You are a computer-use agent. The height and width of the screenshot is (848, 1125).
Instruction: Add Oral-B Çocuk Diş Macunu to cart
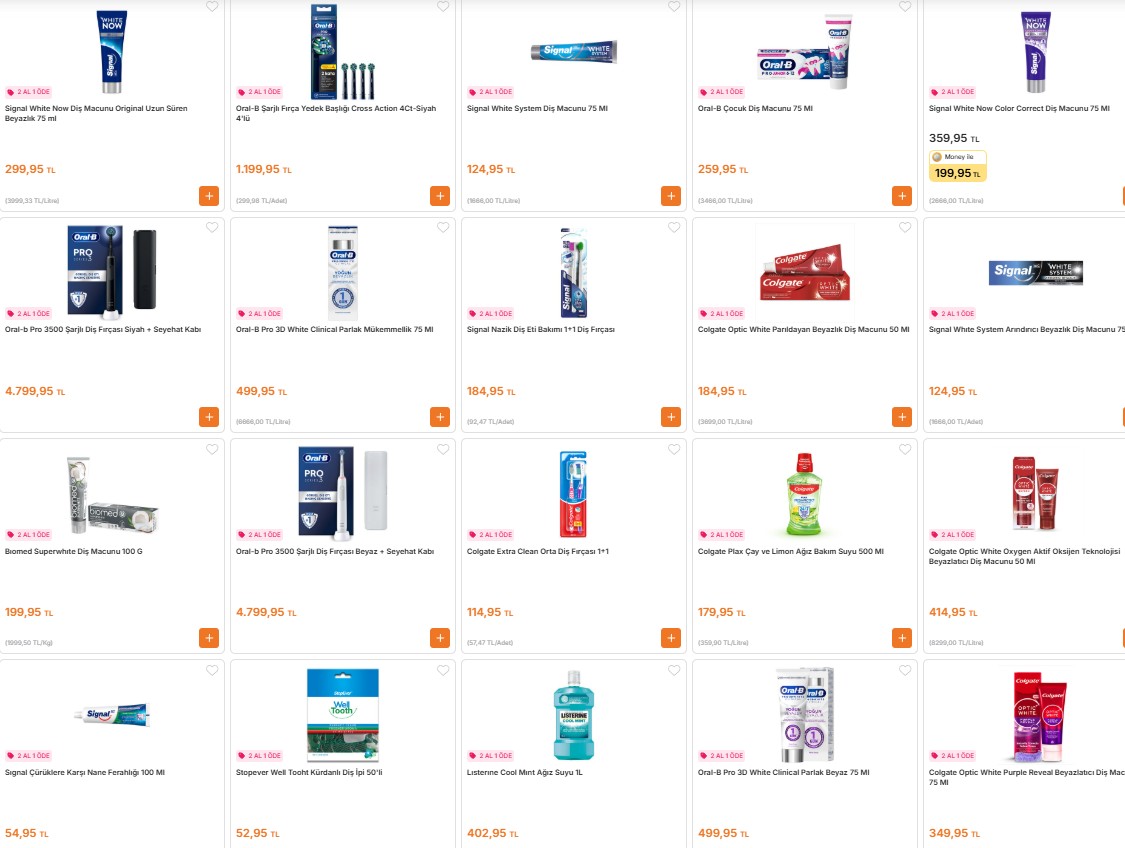(x=902, y=196)
